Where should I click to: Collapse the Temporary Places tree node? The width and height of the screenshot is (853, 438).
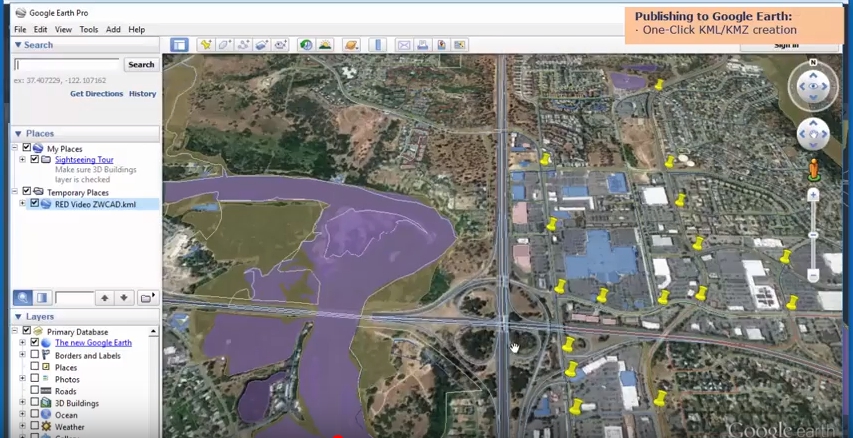15,192
